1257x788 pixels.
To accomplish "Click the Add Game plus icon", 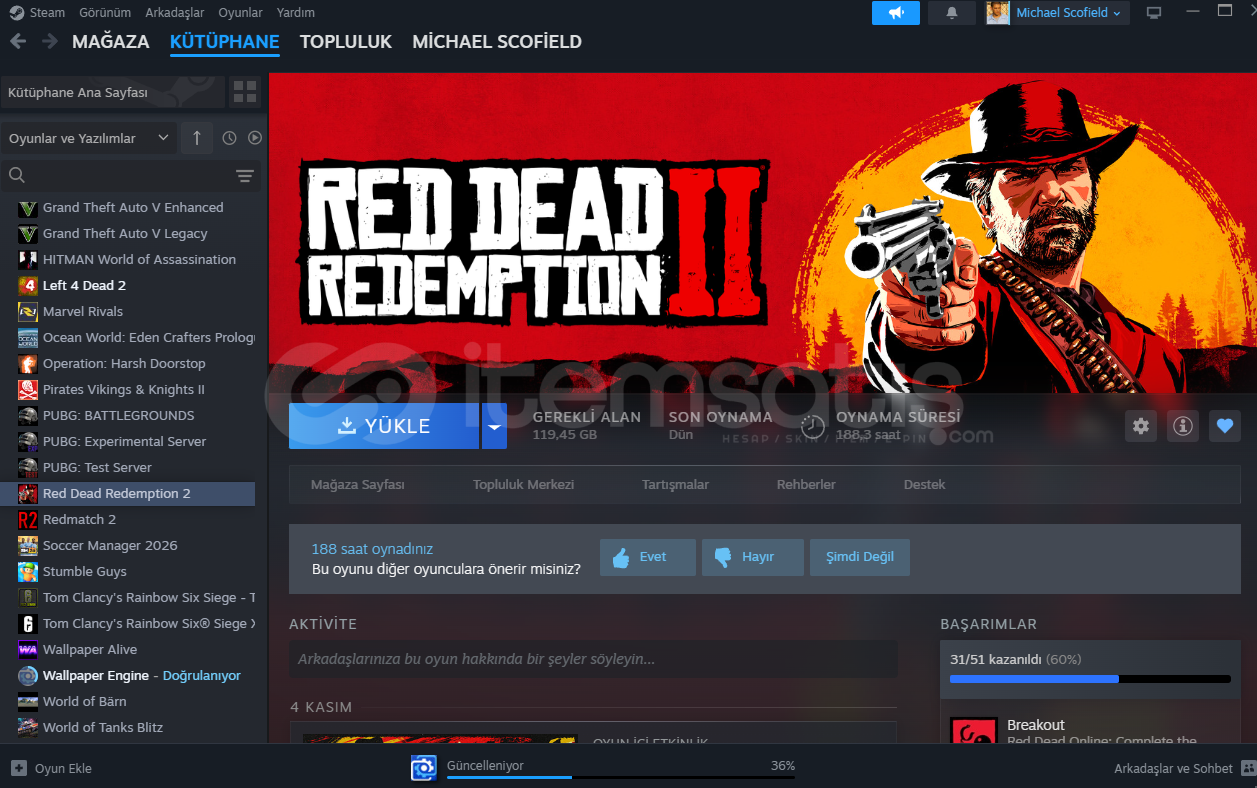I will tap(18, 768).
